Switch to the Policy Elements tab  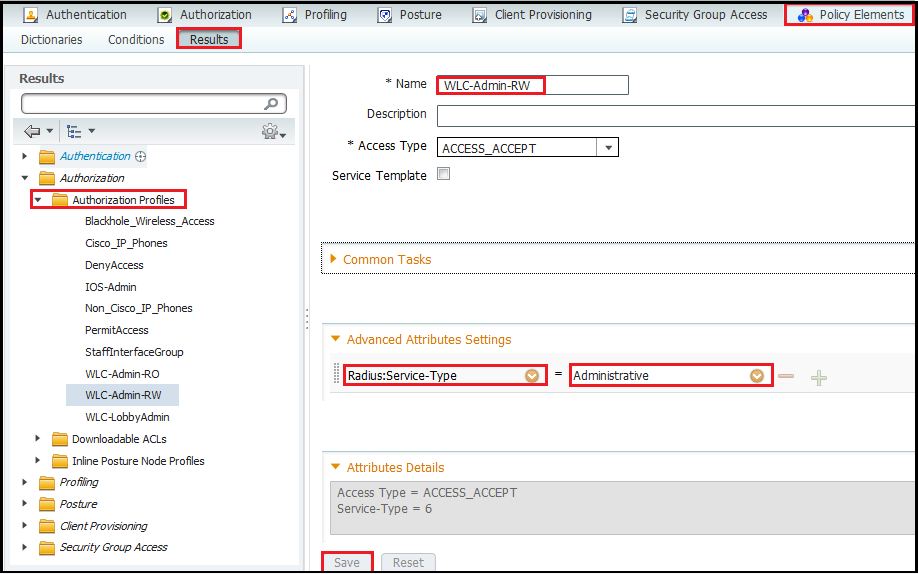coord(850,15)
